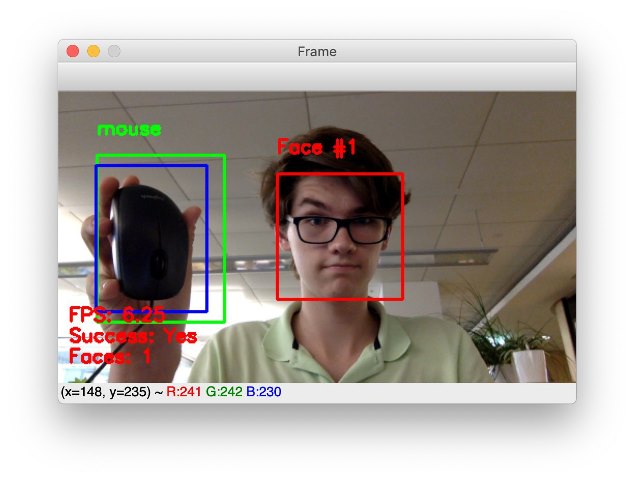
Task: Click the 'G:242' status bar value
Action: tap(224, 391)
